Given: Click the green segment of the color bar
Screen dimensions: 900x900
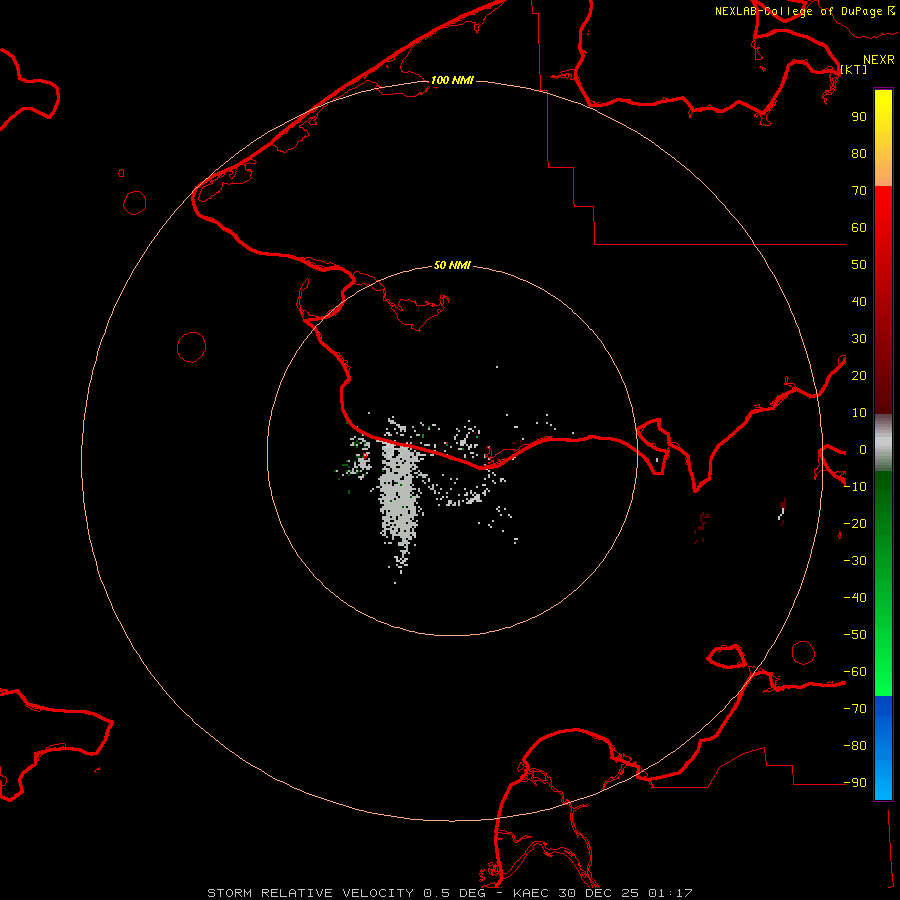Looking at the screenshot, I should click(x=883, y=583).
